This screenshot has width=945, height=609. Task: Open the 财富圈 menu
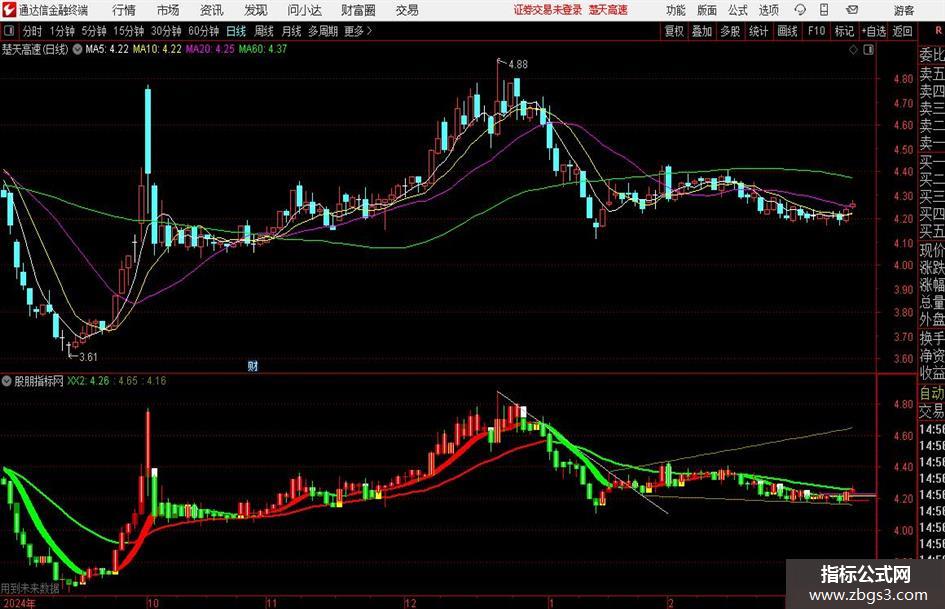pos(358,10)
